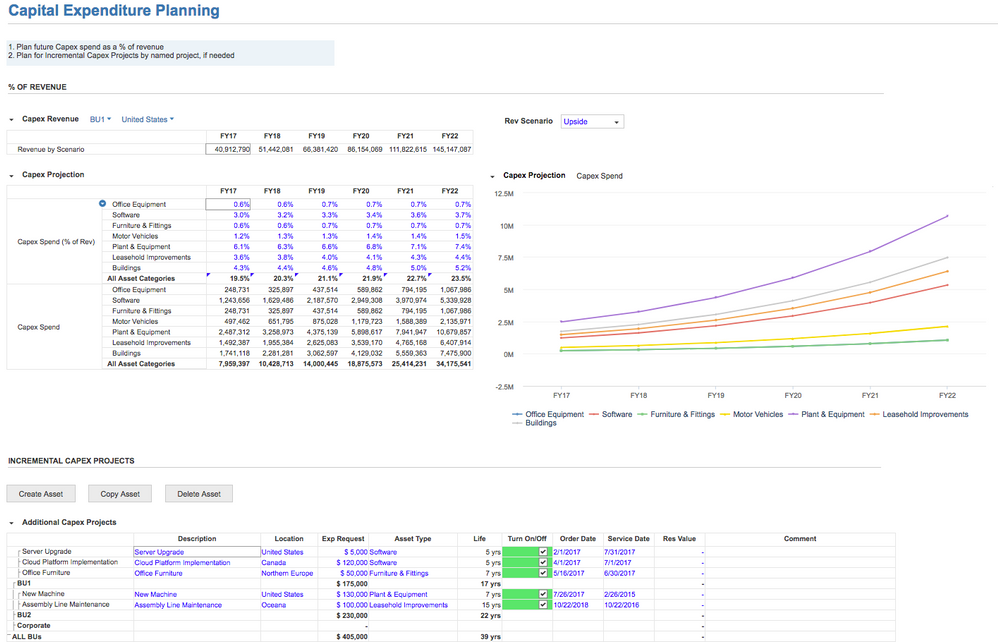Click the Create Asset button

(x=40, y=493)
